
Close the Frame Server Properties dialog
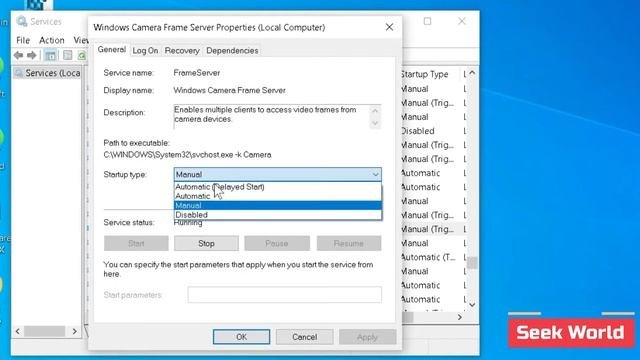[389, 27]
